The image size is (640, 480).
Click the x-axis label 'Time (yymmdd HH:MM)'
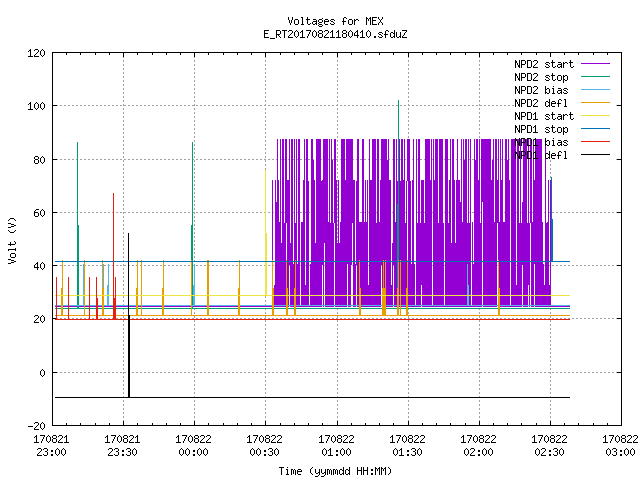[335, 471]
